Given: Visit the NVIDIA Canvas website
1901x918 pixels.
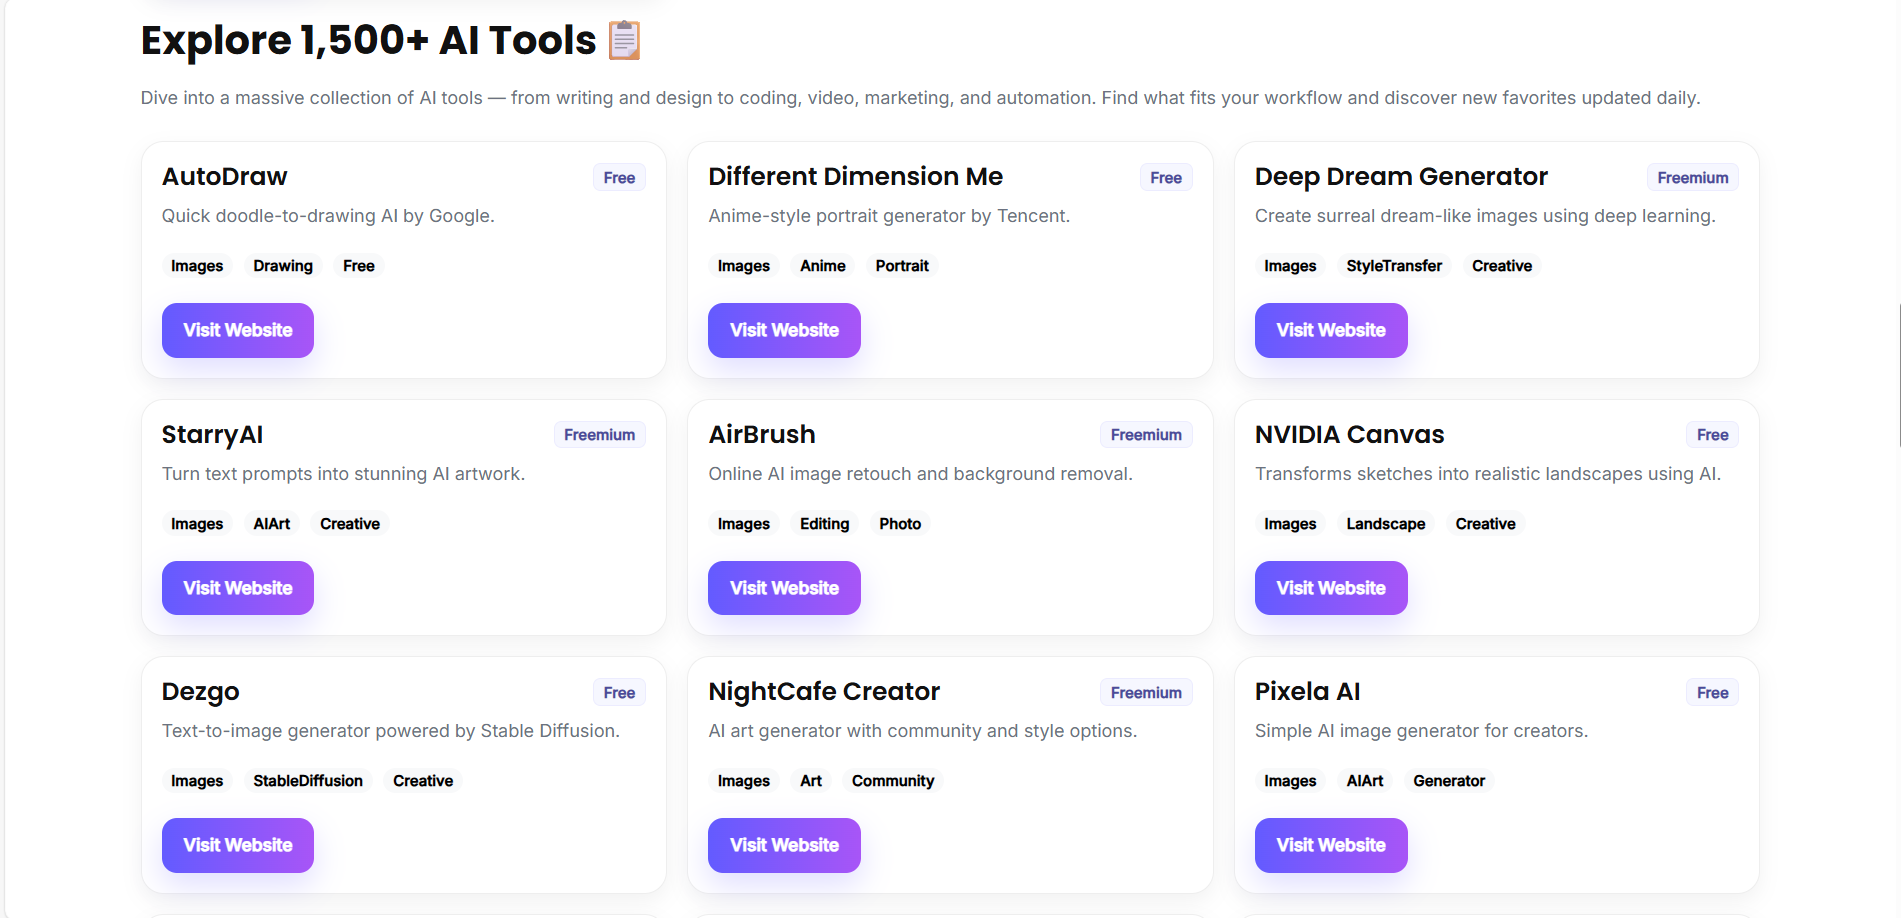Looking at the screenshot, I should (x=1330, y=588).
